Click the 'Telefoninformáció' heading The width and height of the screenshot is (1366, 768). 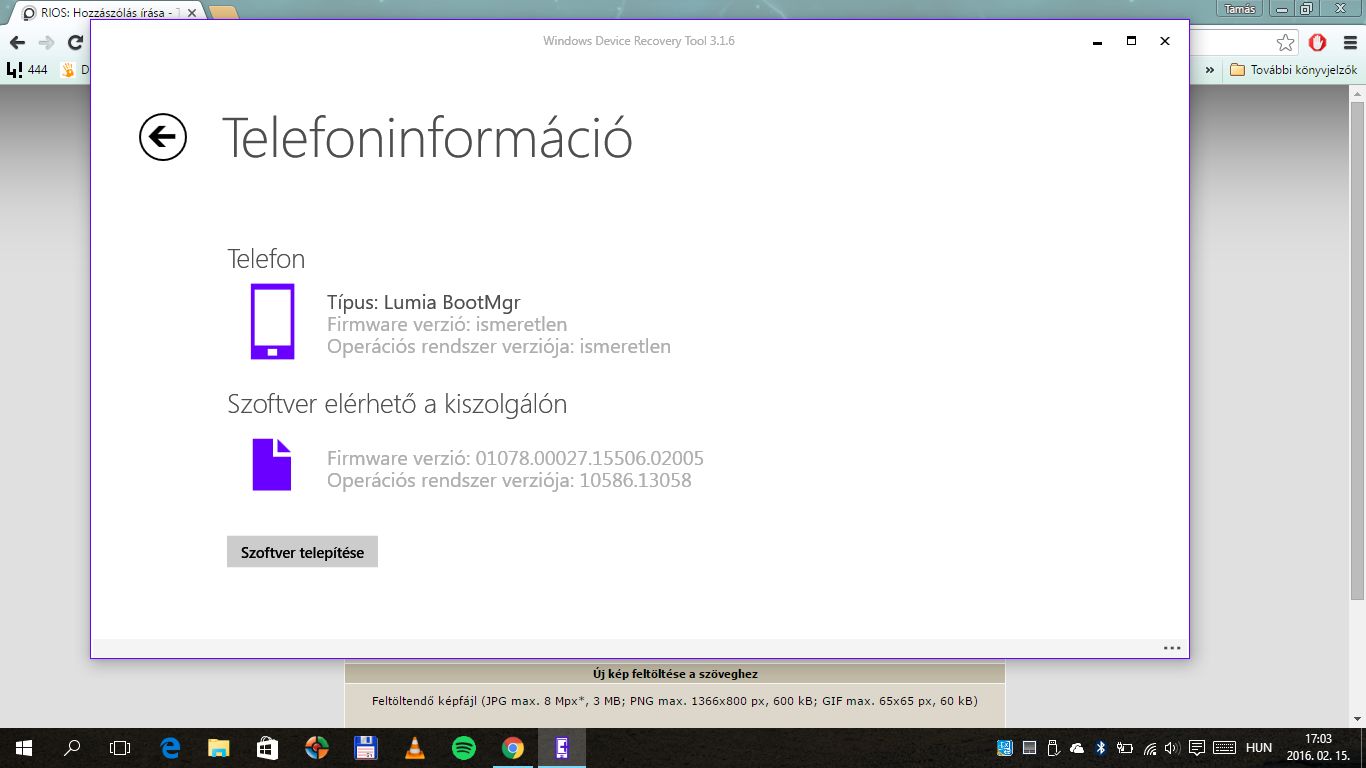(x=427, y=137)
